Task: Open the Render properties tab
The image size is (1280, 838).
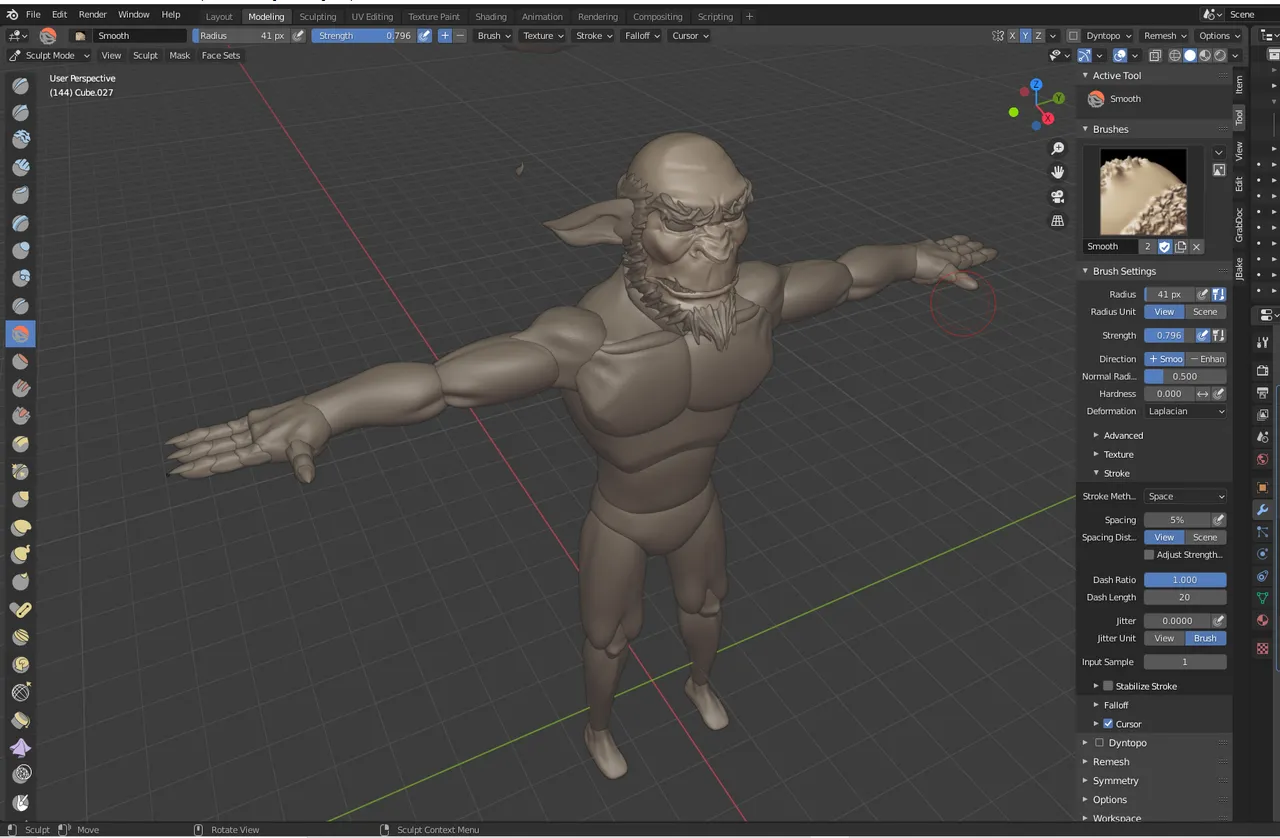Action: click(1262, 371)
